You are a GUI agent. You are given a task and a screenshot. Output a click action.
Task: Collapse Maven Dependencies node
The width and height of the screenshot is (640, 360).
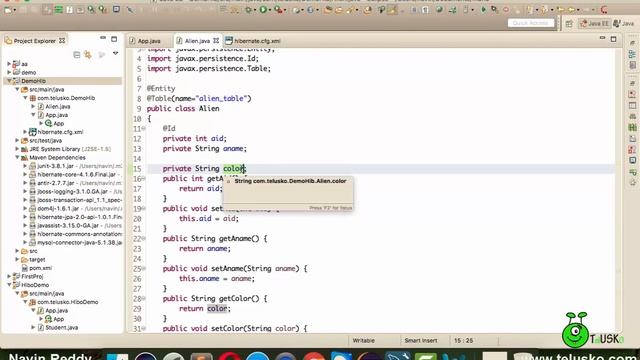click(17, 158)
